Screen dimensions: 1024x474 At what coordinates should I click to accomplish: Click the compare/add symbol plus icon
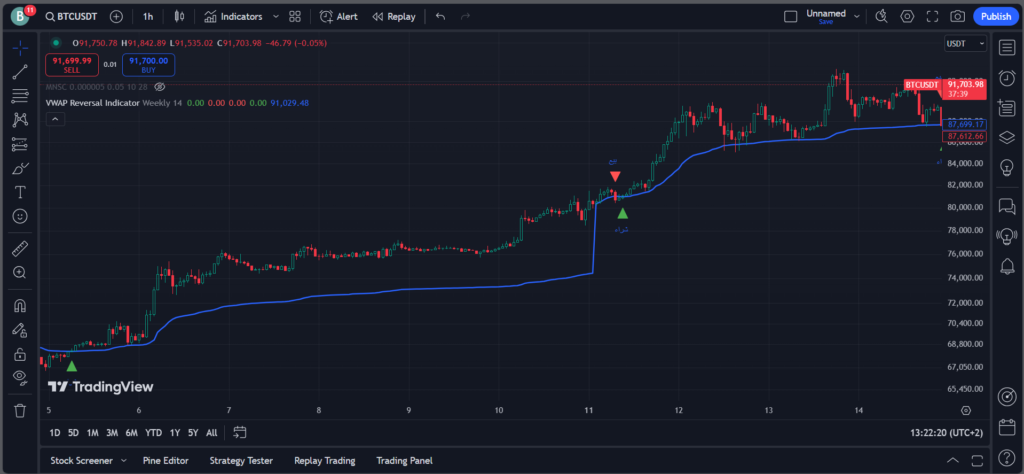pyautogui.click(x=116, y=16)
